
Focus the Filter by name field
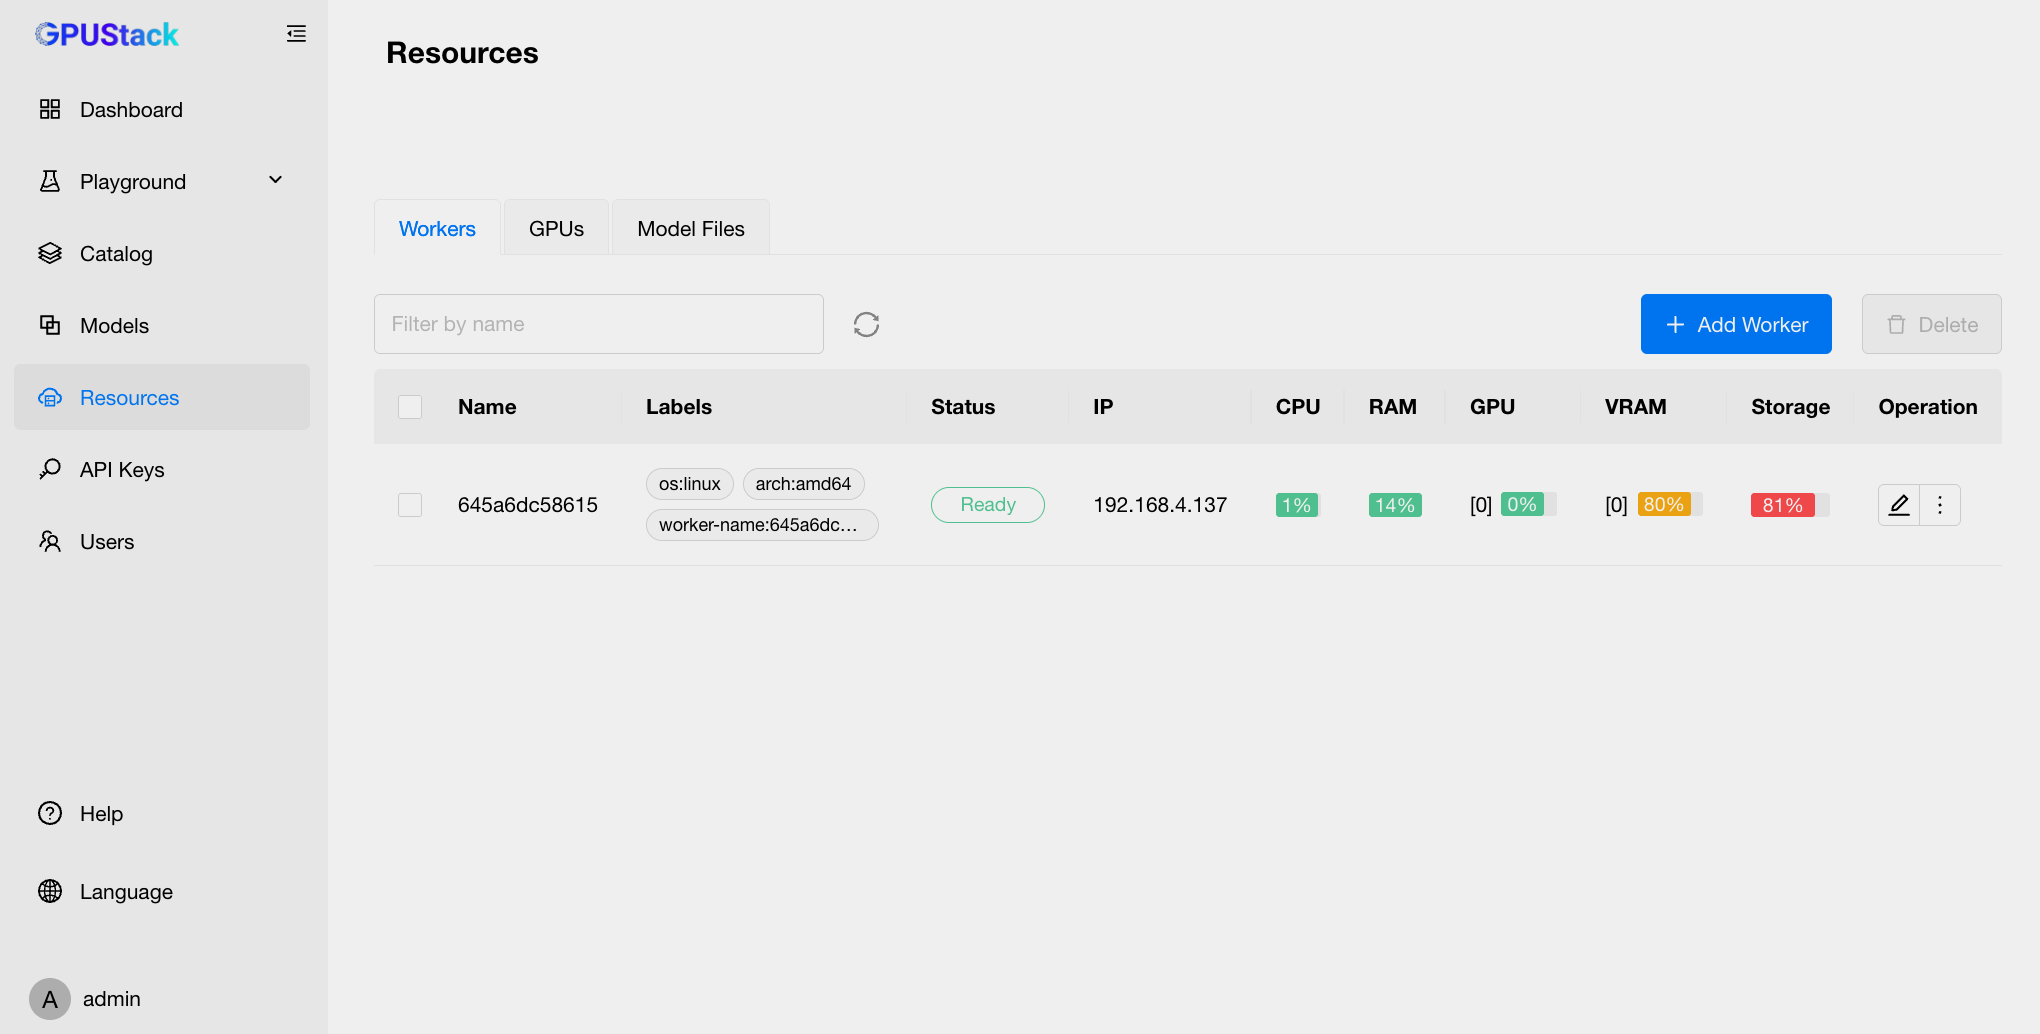[x=599, y=324]
